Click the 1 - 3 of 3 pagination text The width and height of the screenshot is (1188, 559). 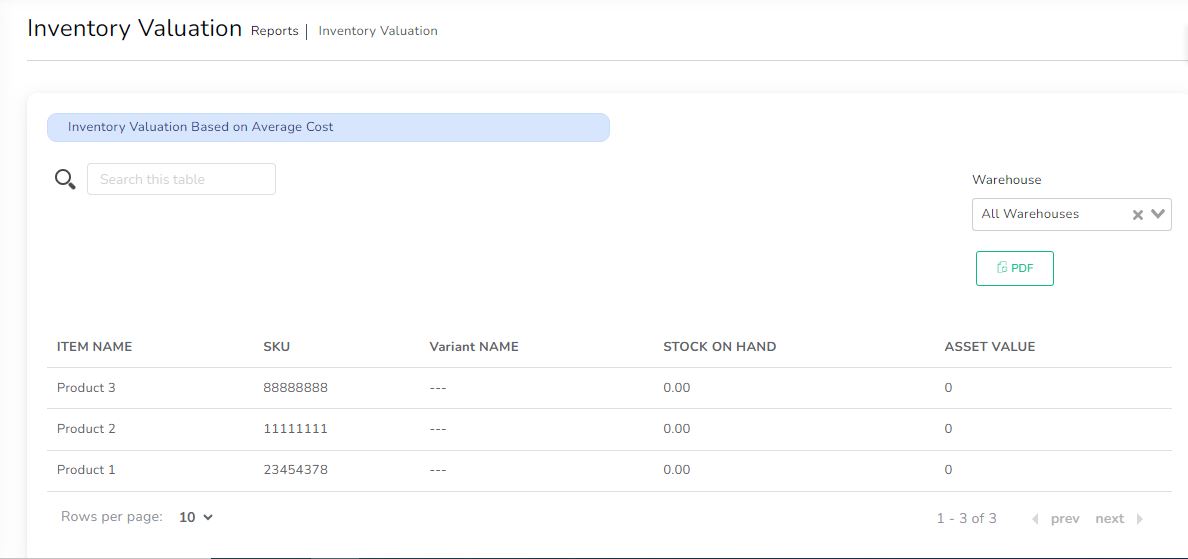click(x=967, y=519)
